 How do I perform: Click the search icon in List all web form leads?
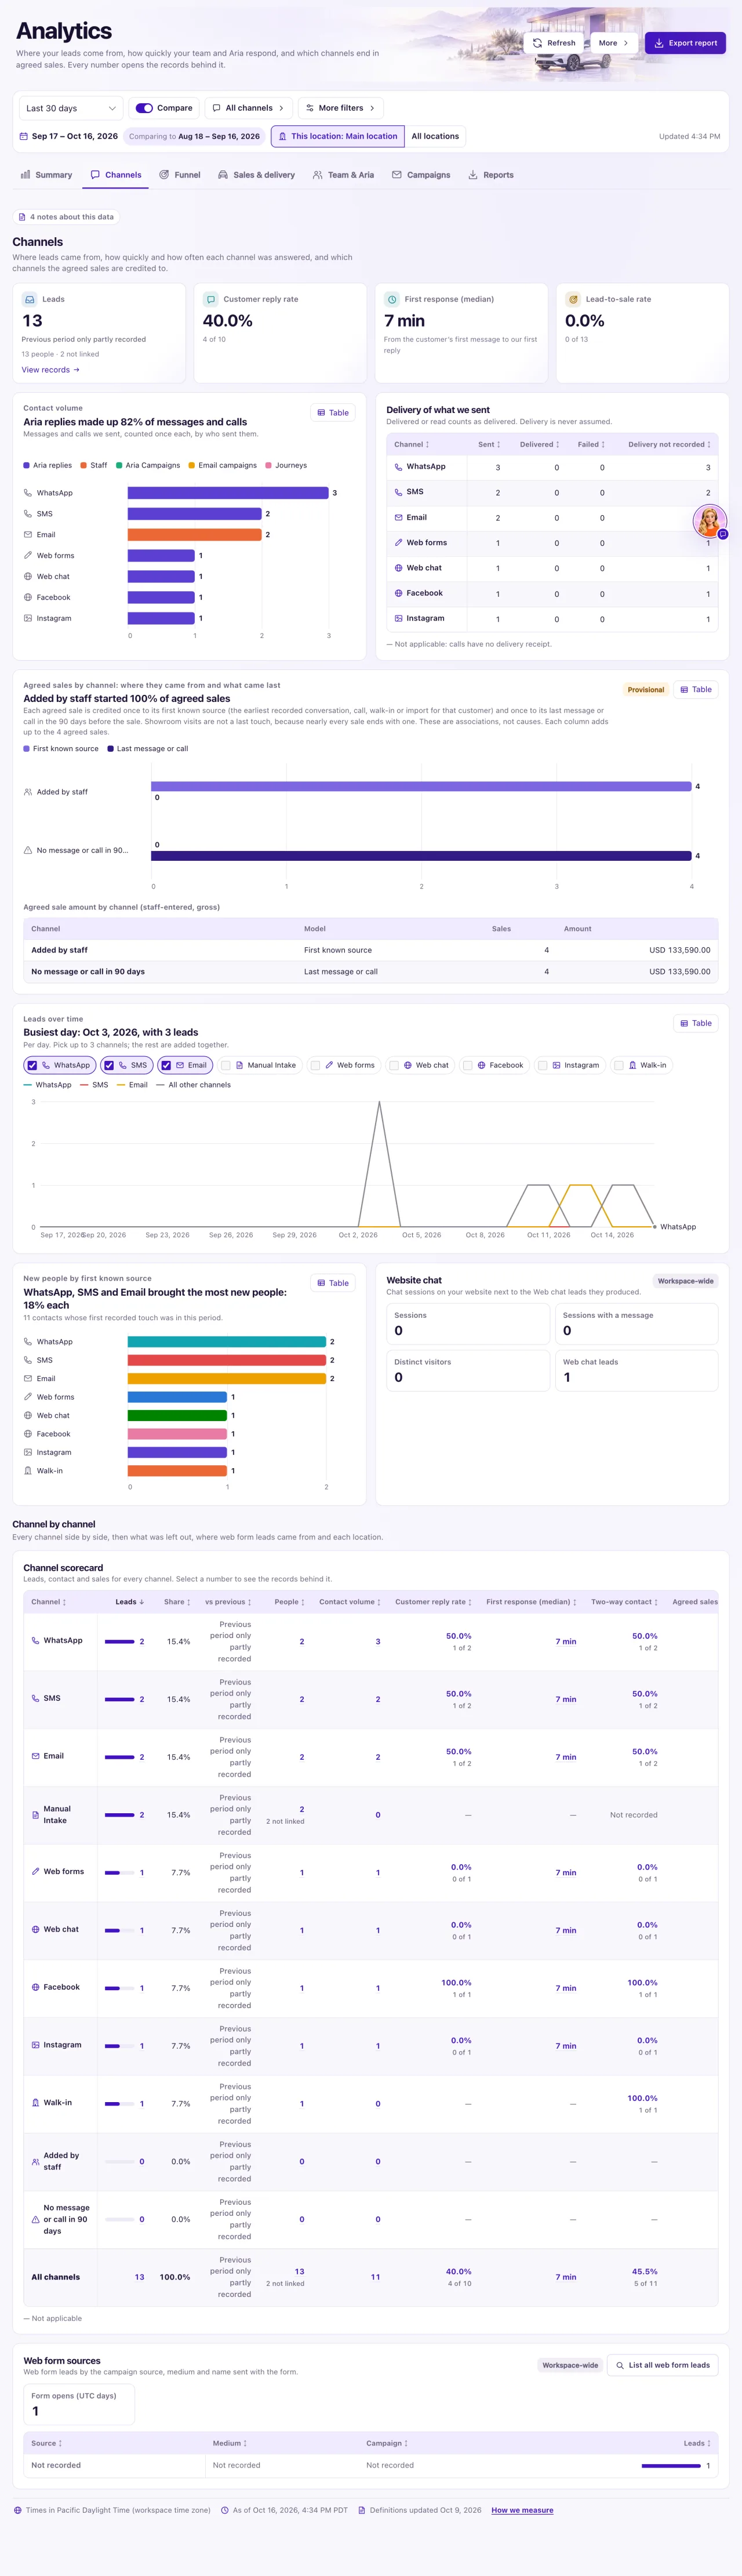coord(620,2365)
